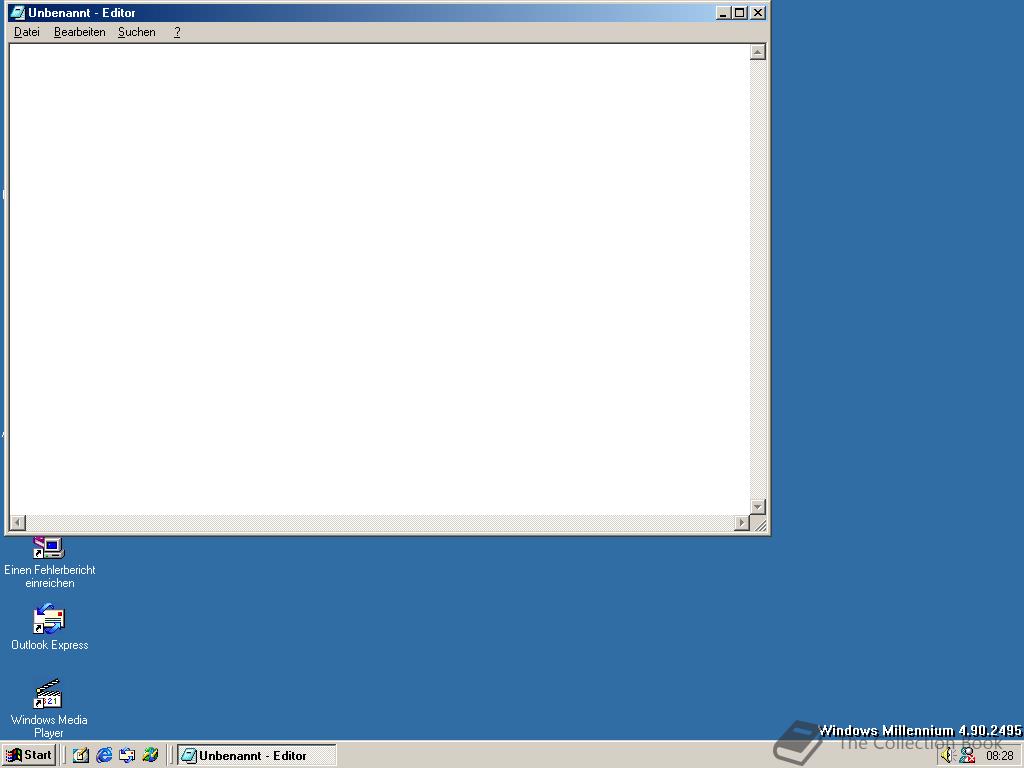Maximize the Editor window
The height and width of the screenshot is (768, 1024).
[x=739, y=12]
